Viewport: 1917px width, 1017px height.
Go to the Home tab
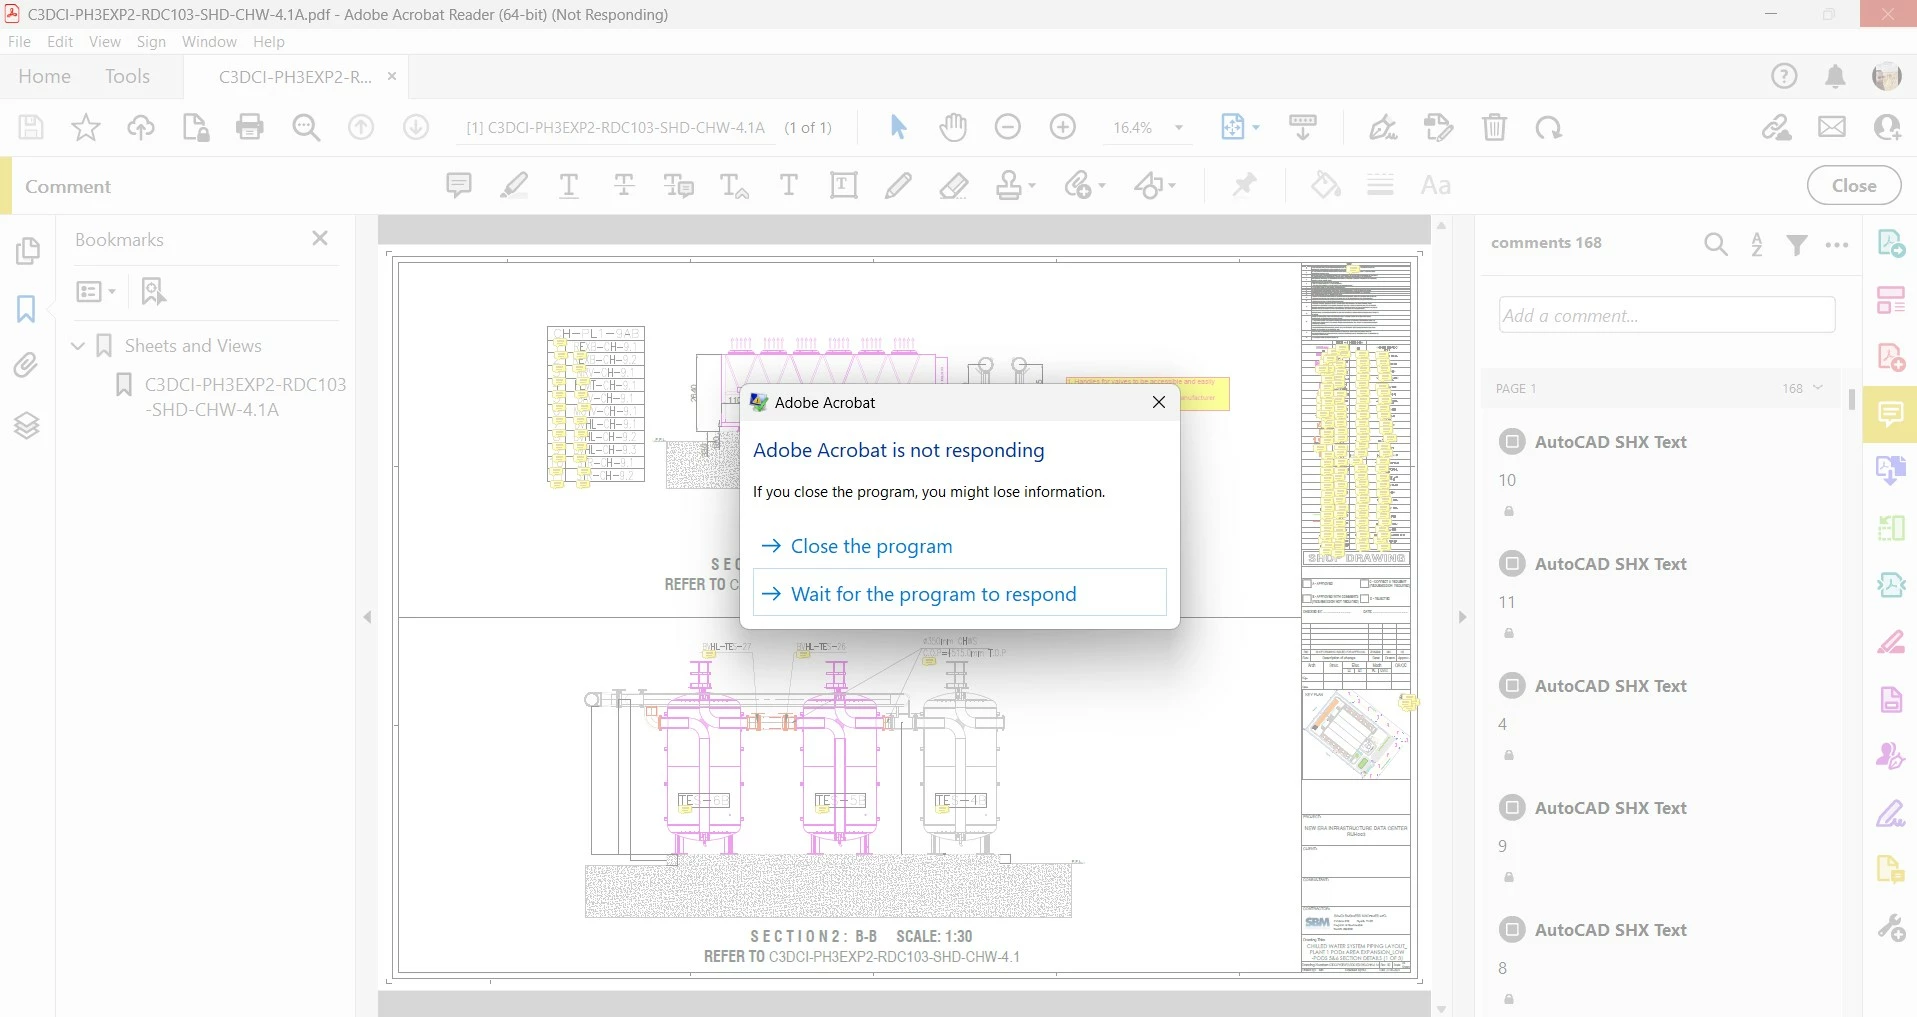click(x=44, y=76)
